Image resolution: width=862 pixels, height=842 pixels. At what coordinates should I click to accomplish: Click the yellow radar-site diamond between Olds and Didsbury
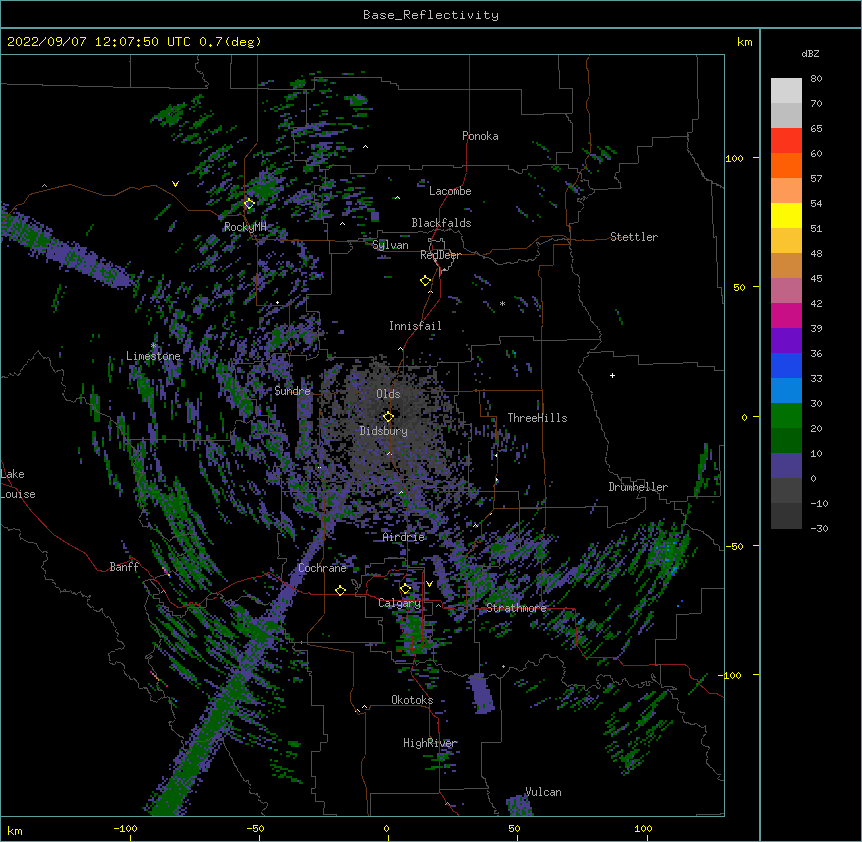(388, 416)
